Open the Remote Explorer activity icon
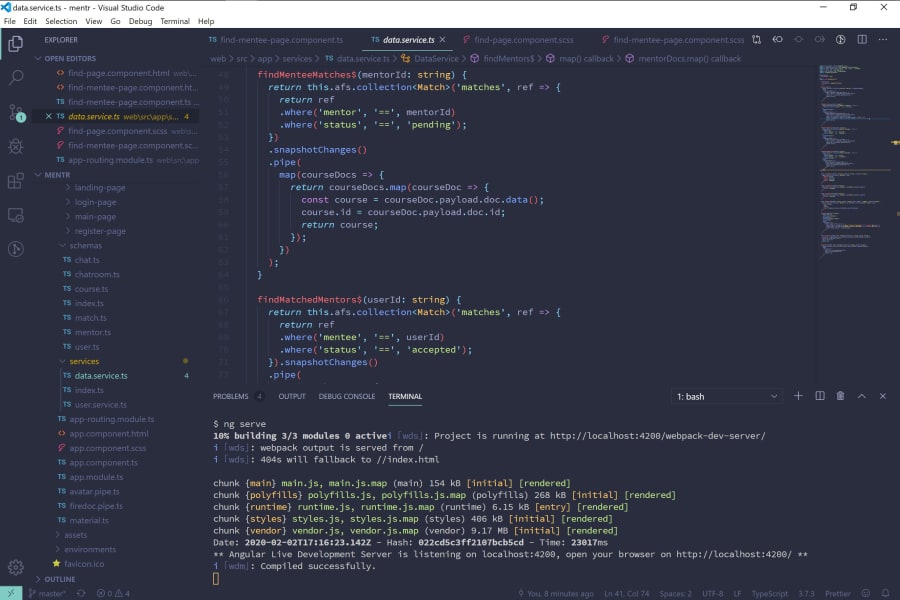The image size is (900, 600). tap(15, 215)
